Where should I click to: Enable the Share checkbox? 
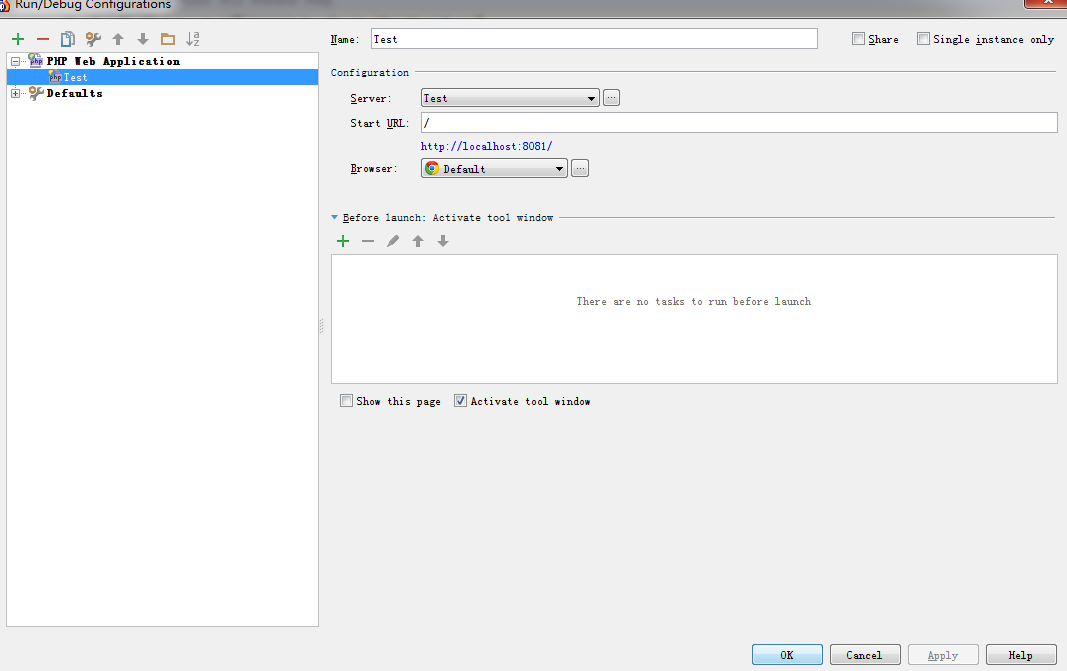tap(858, 39)
